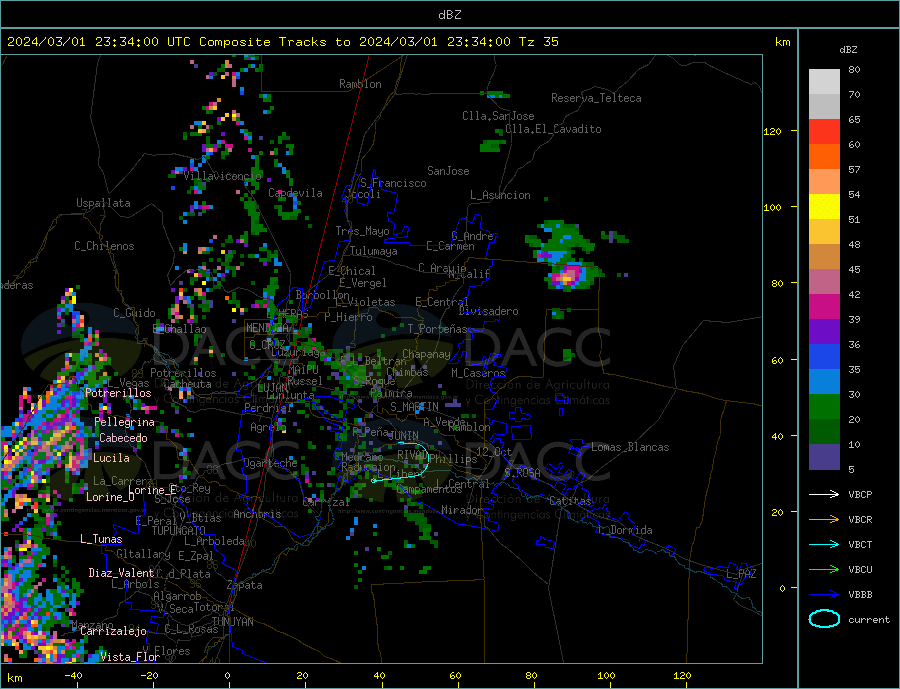Click the VBCT legend label
The height and width of the screenshot is (689, 900).
click(x=860, y=544)
